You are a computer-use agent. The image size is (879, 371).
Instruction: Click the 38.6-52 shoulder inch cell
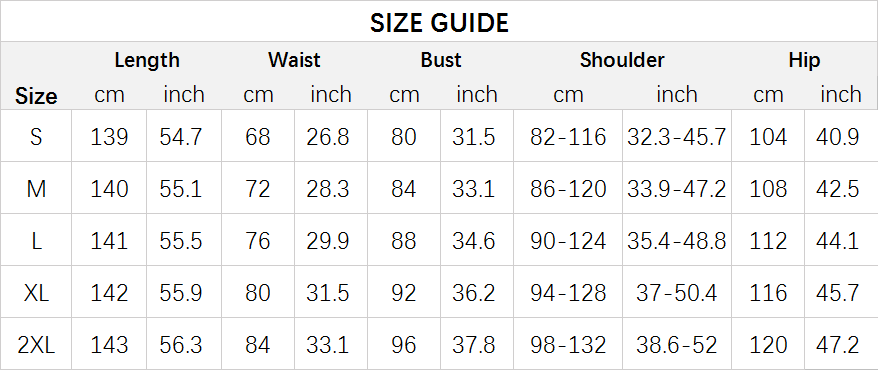[x=677, y=344]
